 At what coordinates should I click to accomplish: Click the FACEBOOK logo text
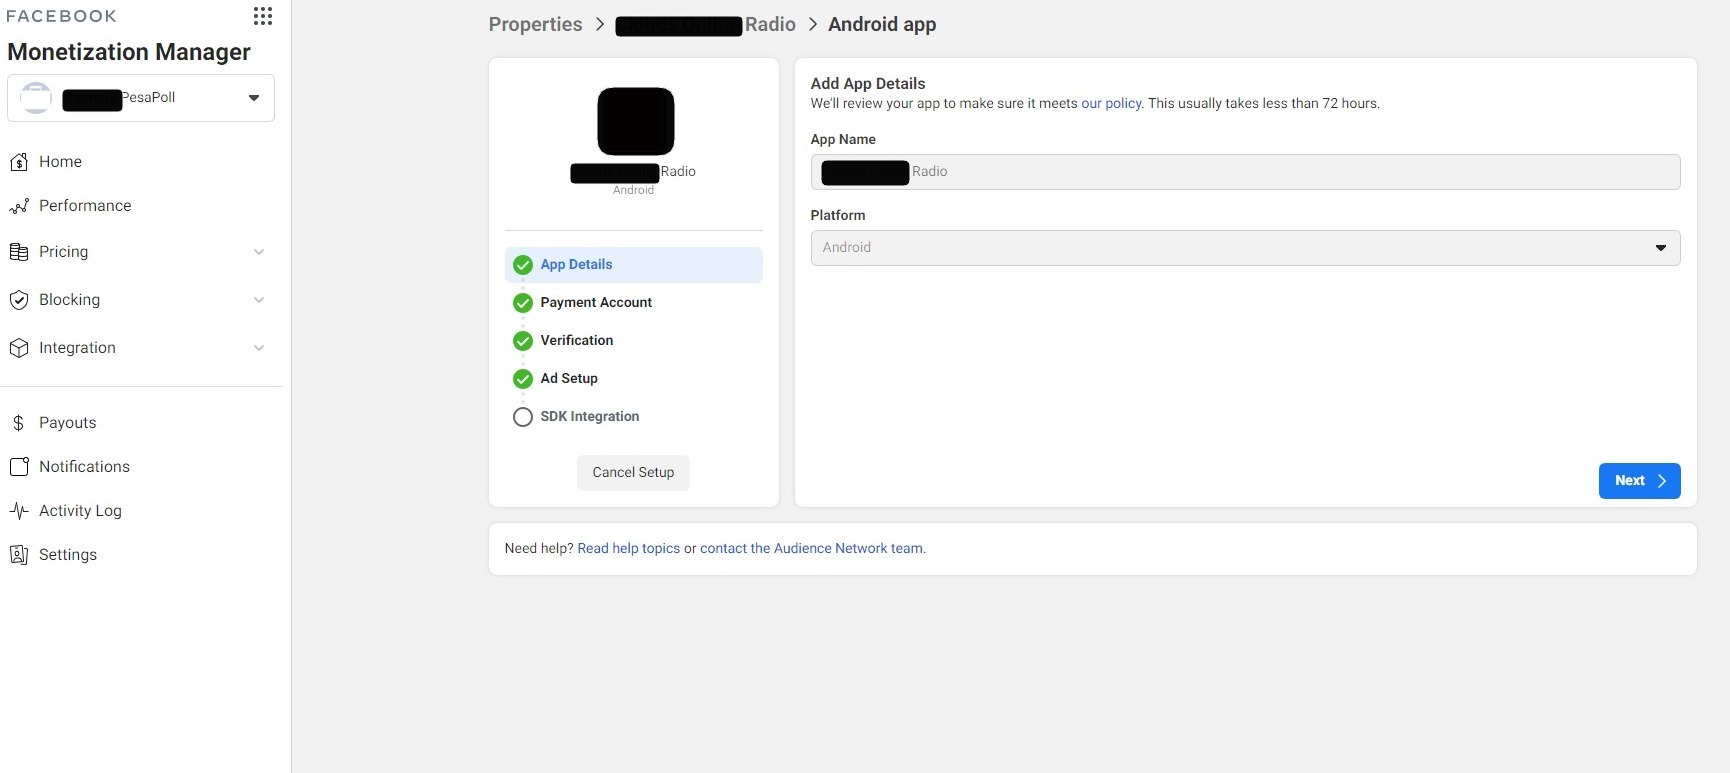(62, 16)
